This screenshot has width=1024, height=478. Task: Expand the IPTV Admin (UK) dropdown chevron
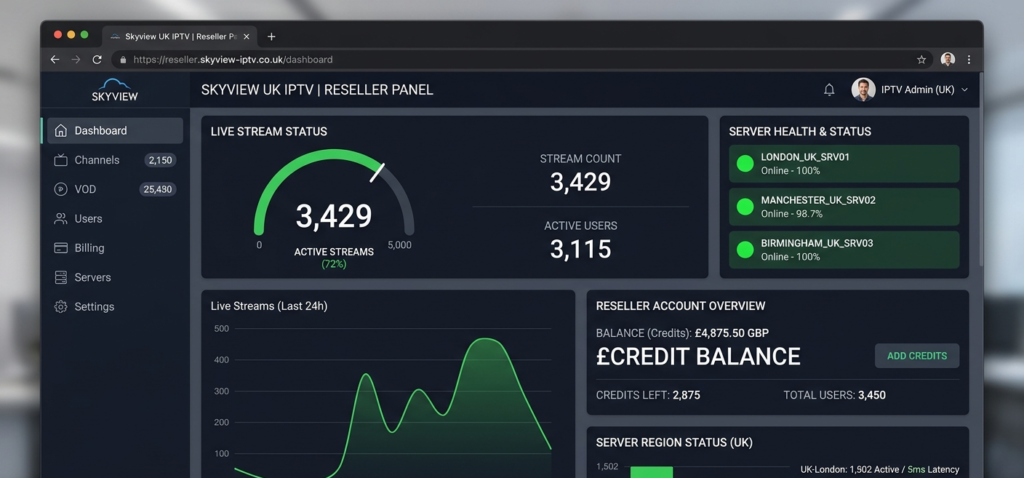pyautogui.click(x=965, y=90)
